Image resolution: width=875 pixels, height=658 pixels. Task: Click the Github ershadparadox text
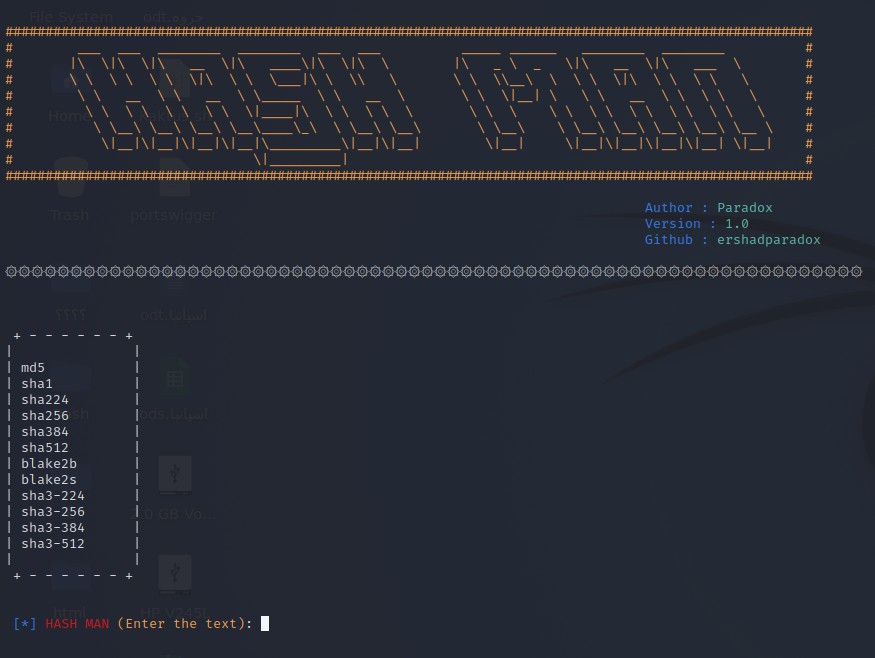click(732, 240)
